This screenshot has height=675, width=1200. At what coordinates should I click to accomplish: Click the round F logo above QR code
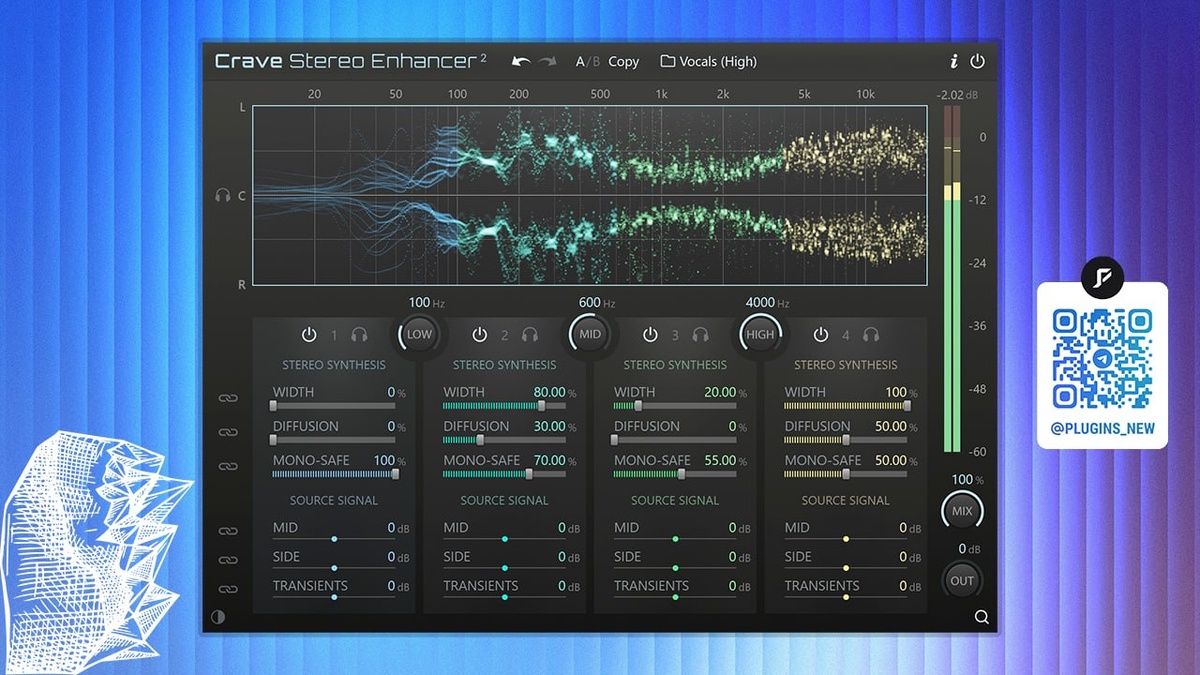tap(1102, 276)
